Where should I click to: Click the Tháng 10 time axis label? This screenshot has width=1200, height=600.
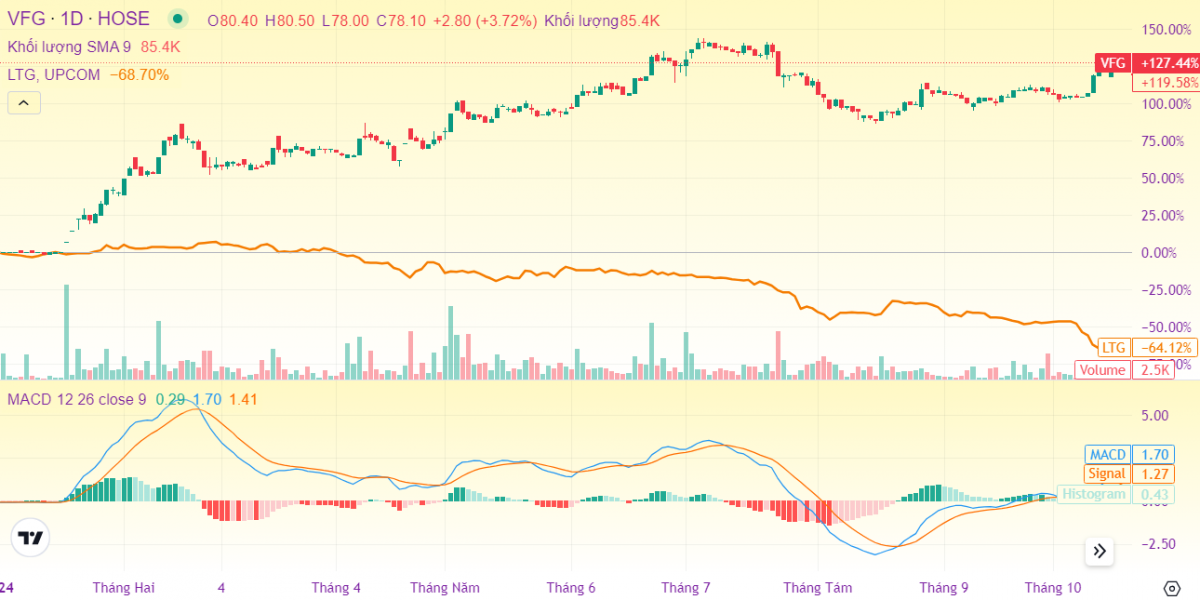pyautogui.click(x=1053, y=588)
